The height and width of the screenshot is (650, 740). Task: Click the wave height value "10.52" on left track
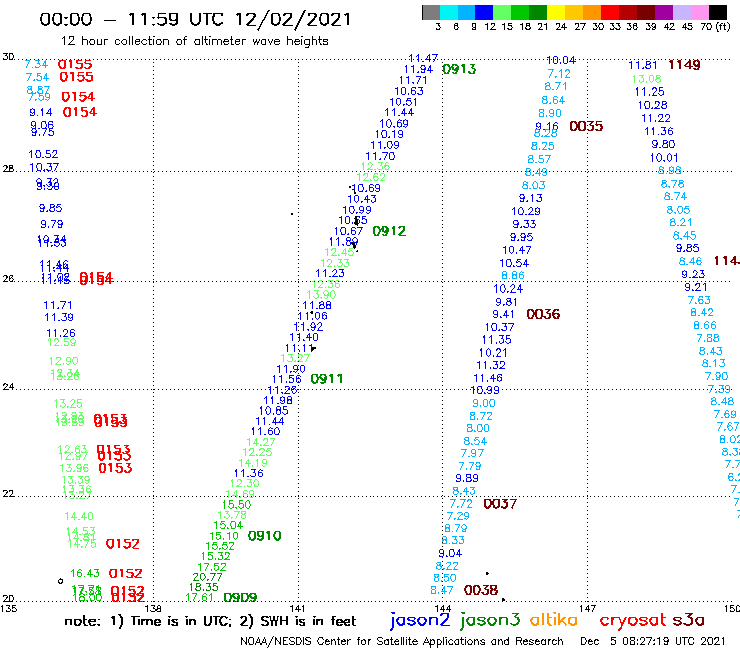[43, 154]
